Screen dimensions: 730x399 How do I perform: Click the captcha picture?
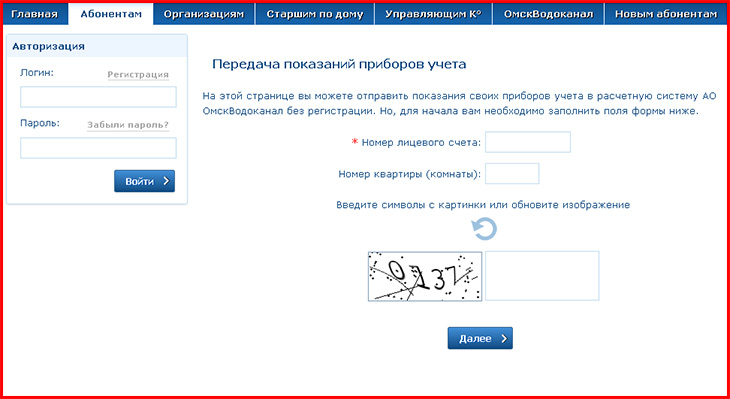click(x=425, y=277)
